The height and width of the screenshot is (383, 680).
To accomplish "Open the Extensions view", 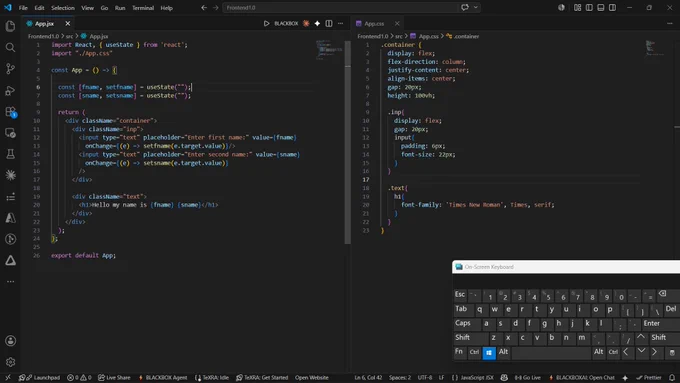I will 10,112.
